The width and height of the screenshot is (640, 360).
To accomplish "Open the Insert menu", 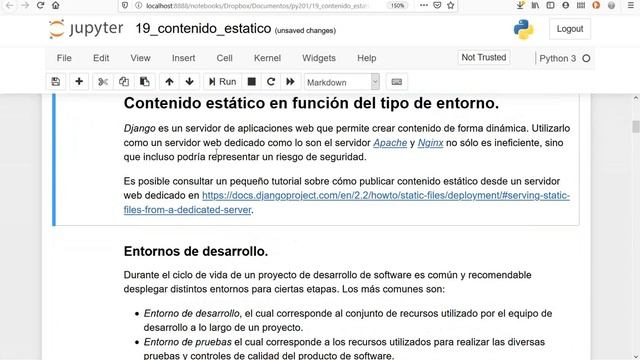I will pyautogui.click(x=183, y=58).
